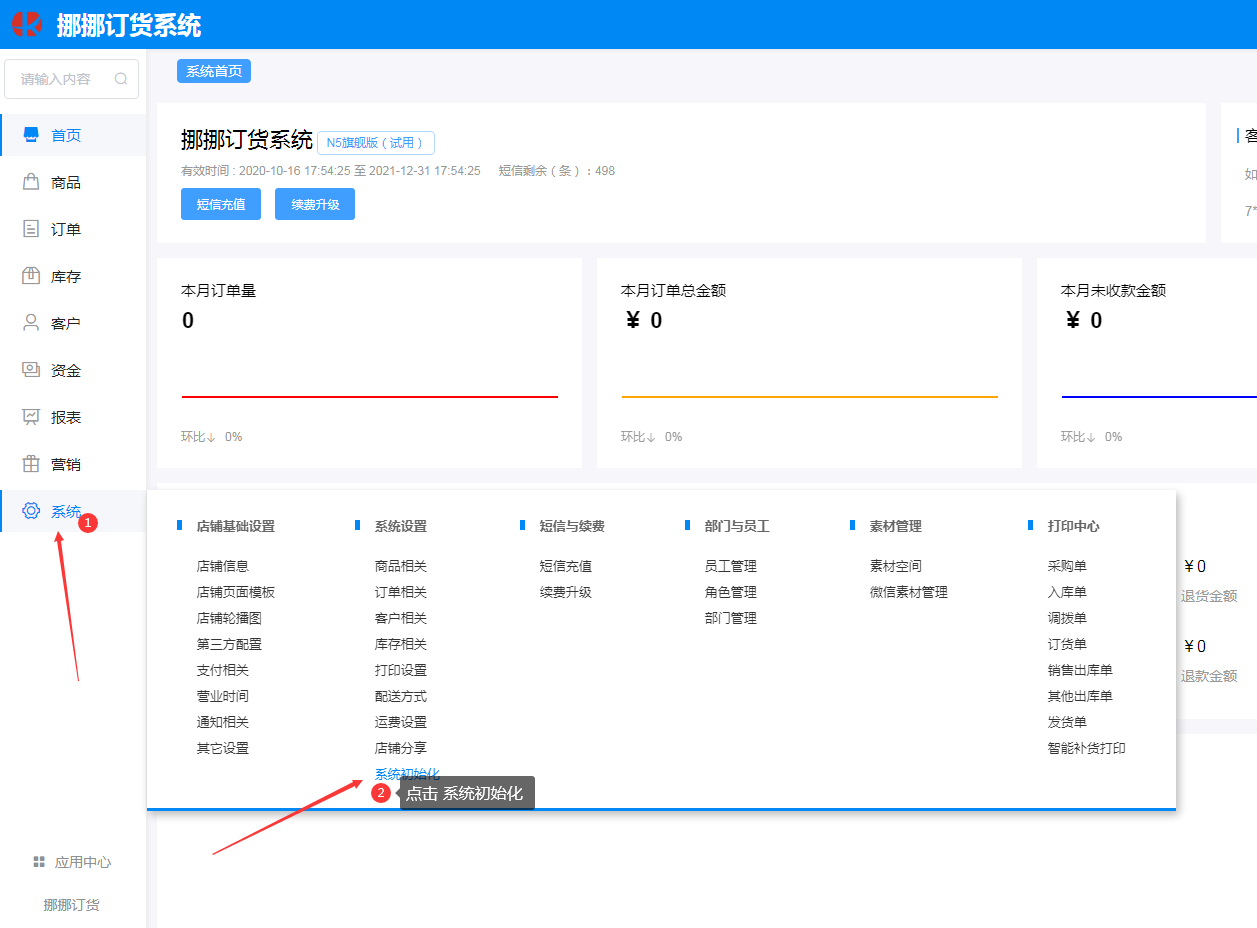Open 员工管理 link

coord(730,566)
